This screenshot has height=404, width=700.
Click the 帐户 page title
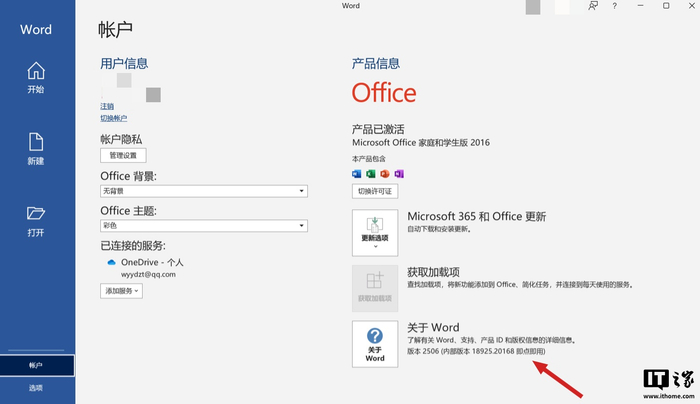(116, 29)
